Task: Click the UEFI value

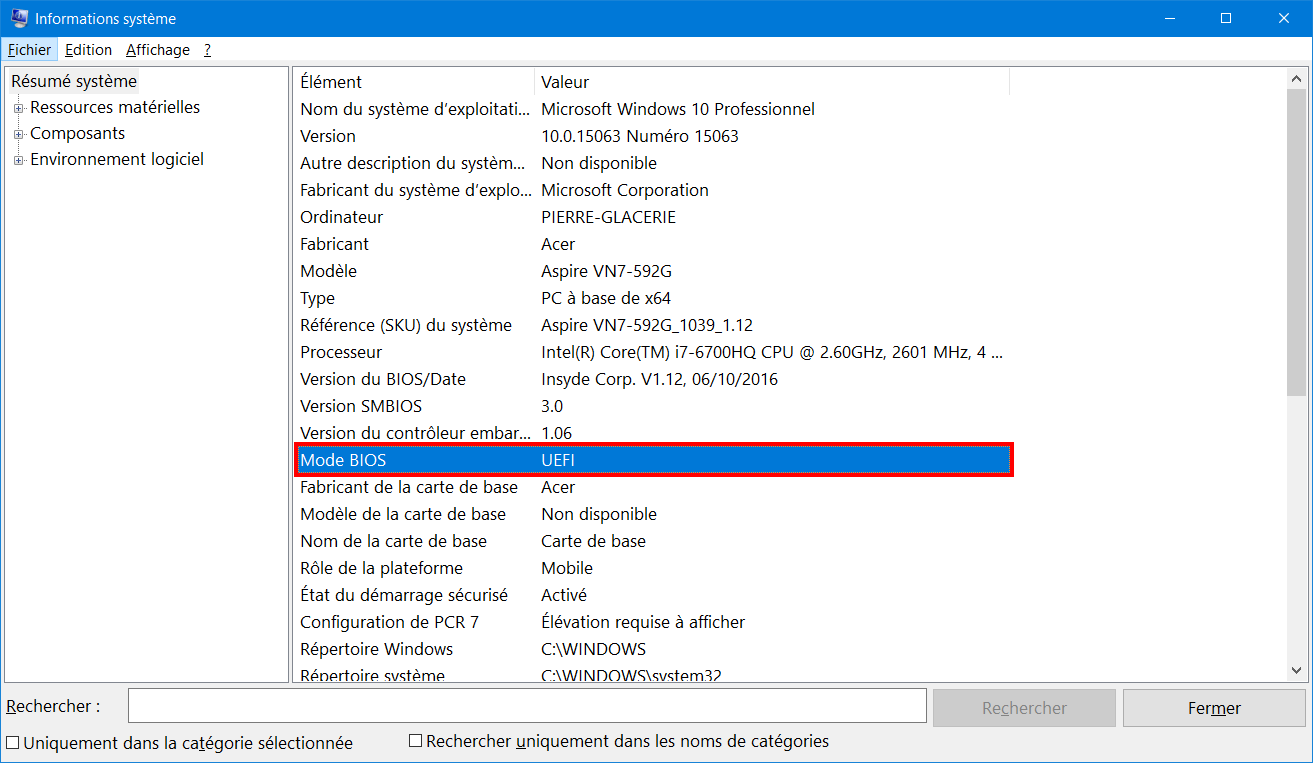Action: [x=558, y=460]
